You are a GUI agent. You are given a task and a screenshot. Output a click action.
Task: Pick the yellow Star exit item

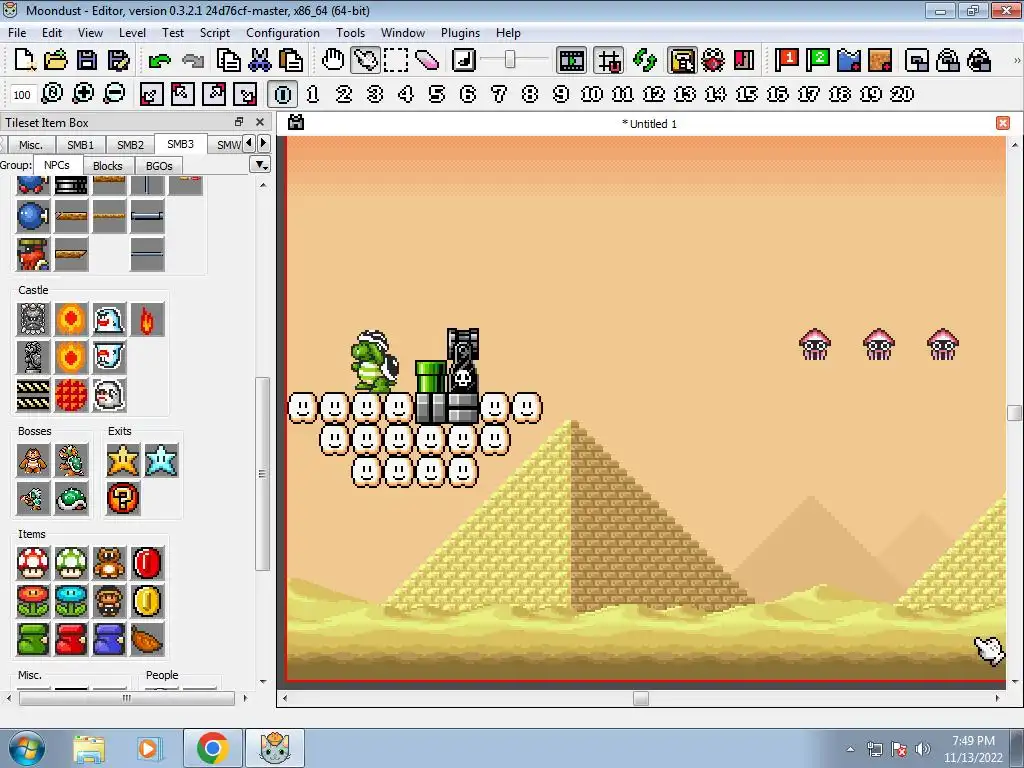coord(123,460)
